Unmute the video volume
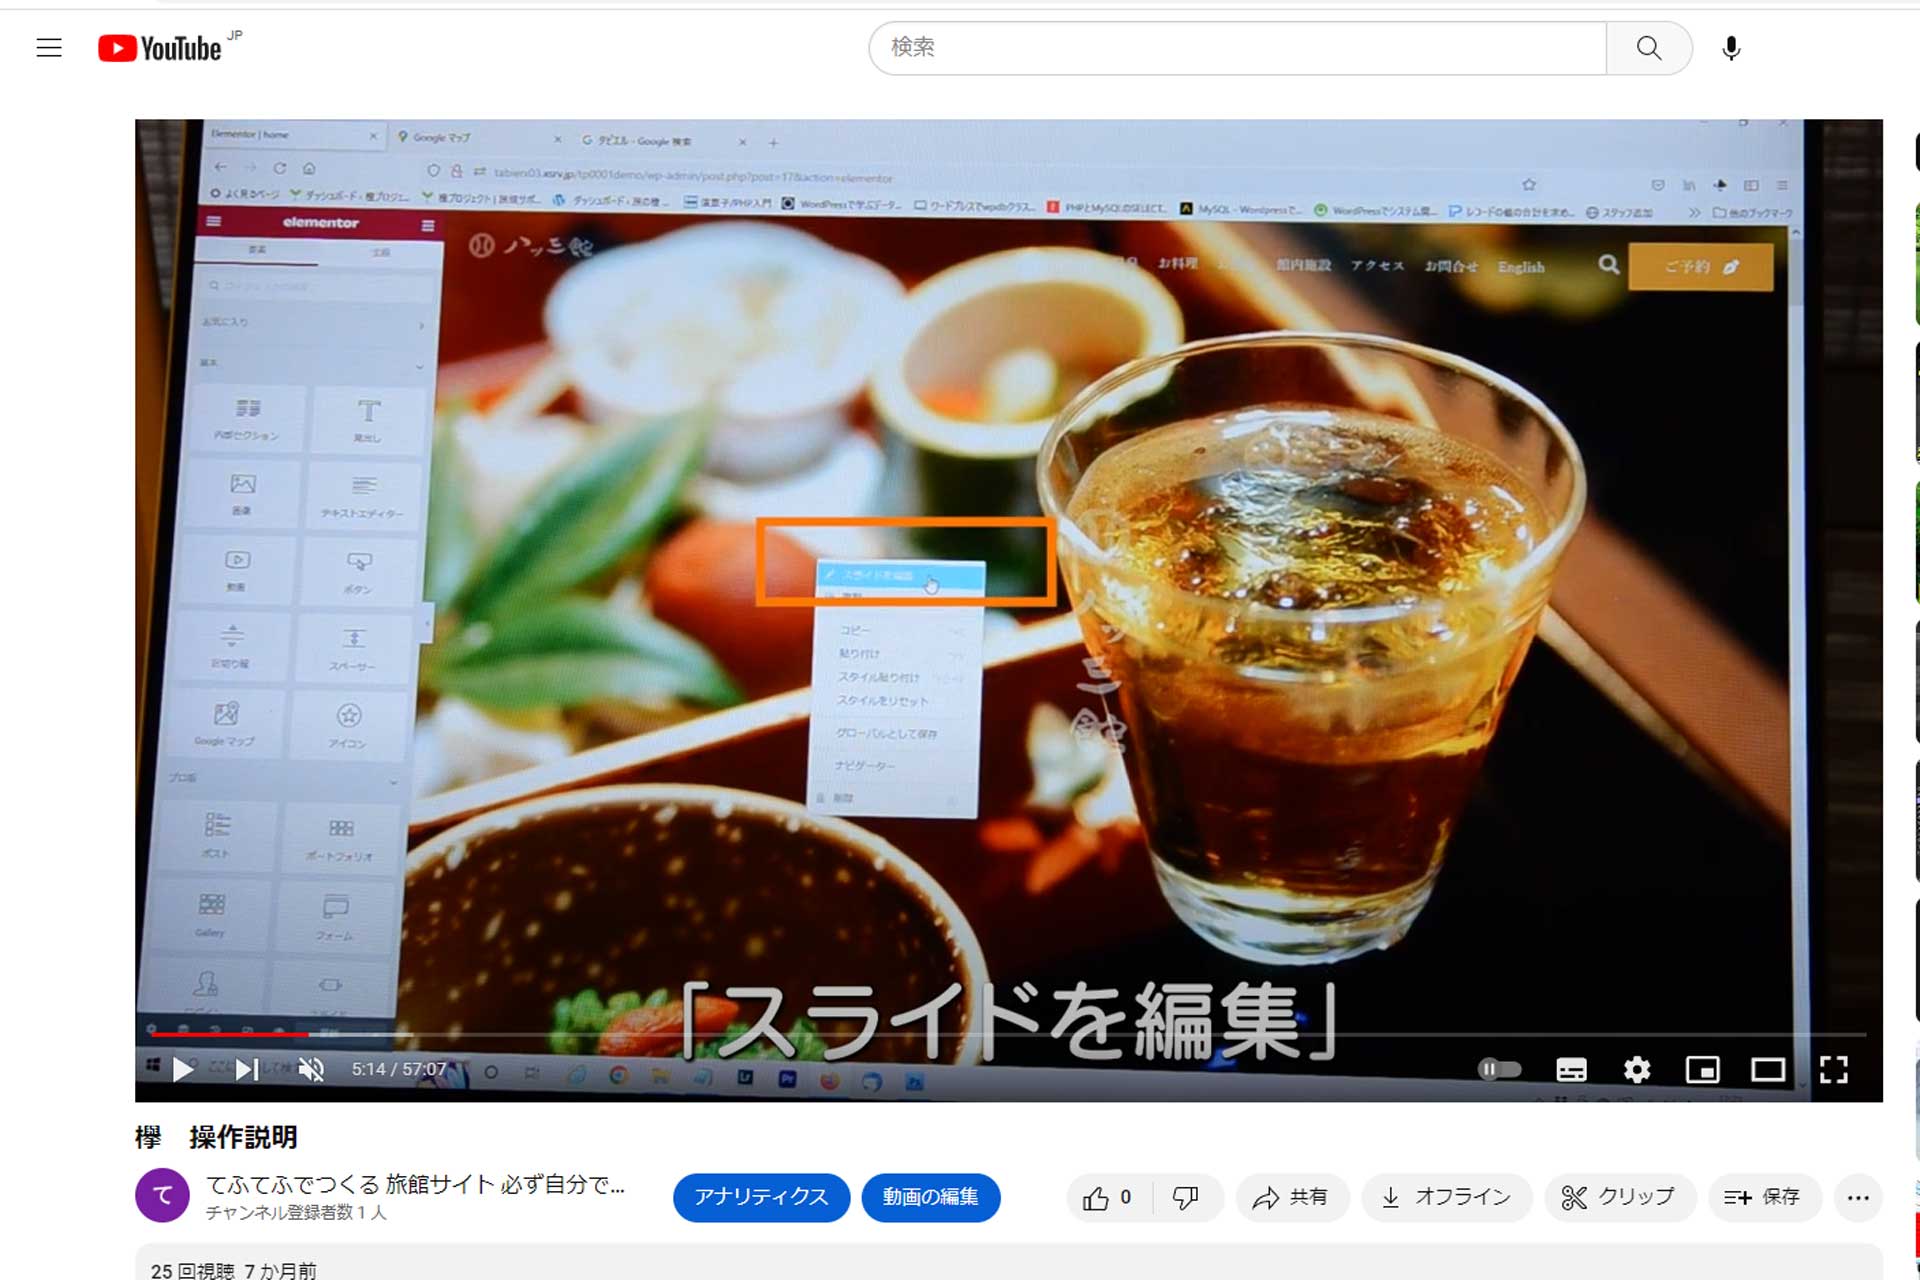 tap(312, 1070)
